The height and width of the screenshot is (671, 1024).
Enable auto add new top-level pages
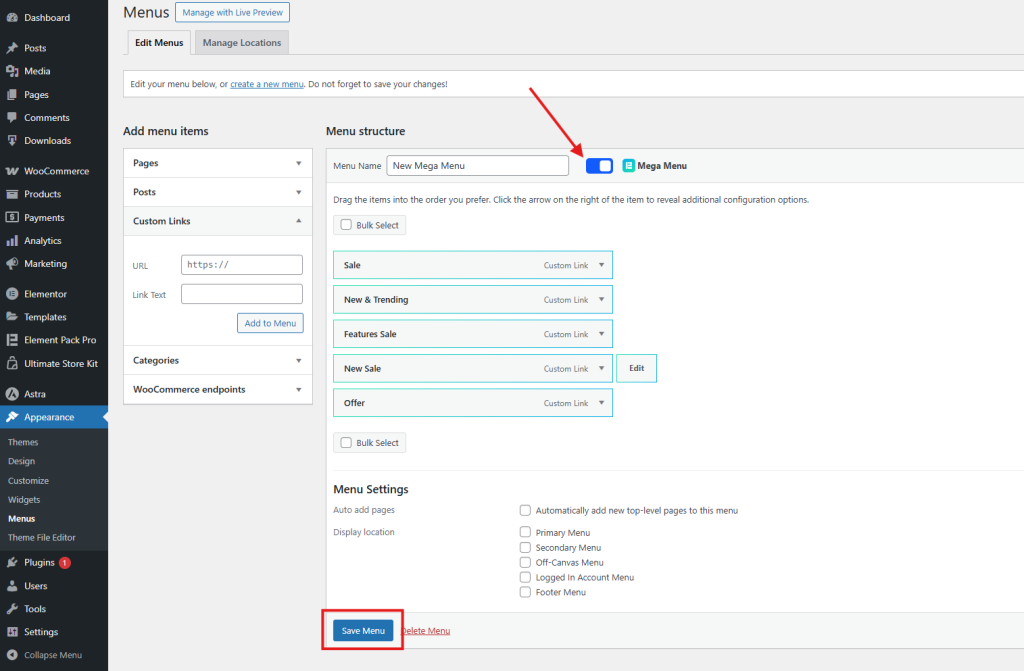tap(525, 510)
